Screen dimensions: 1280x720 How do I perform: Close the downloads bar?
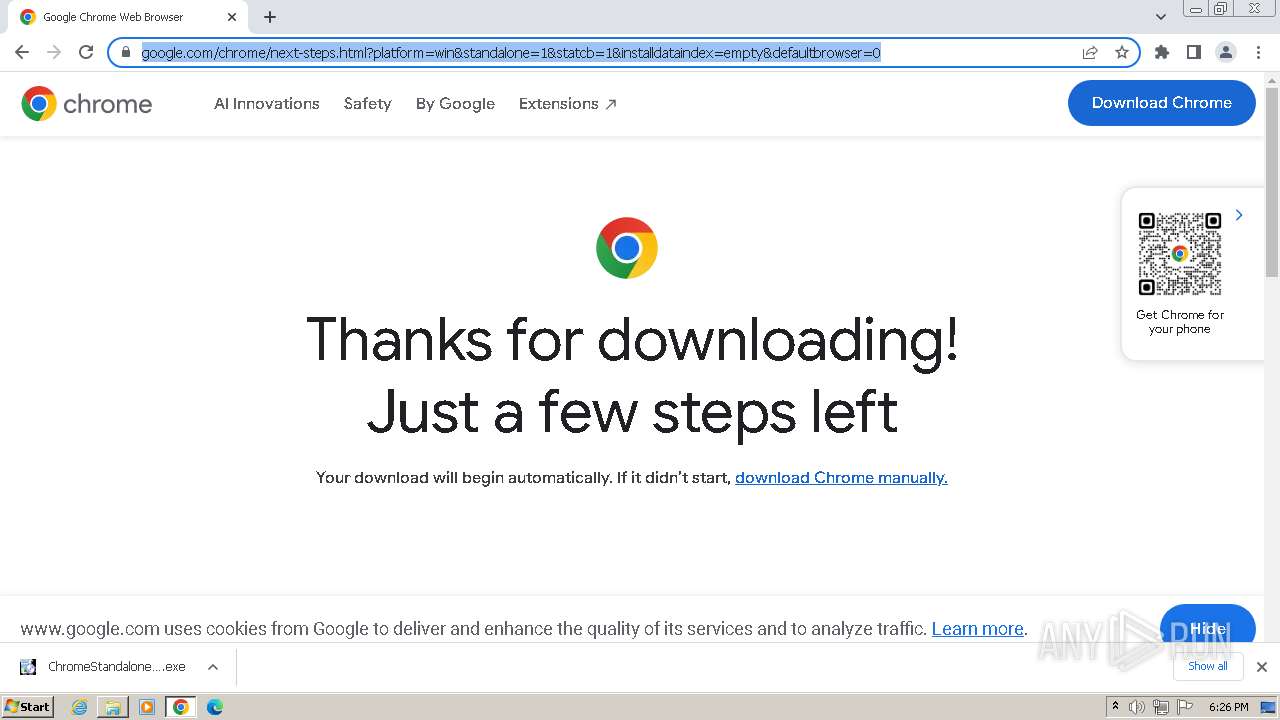tap(1262, 667)
